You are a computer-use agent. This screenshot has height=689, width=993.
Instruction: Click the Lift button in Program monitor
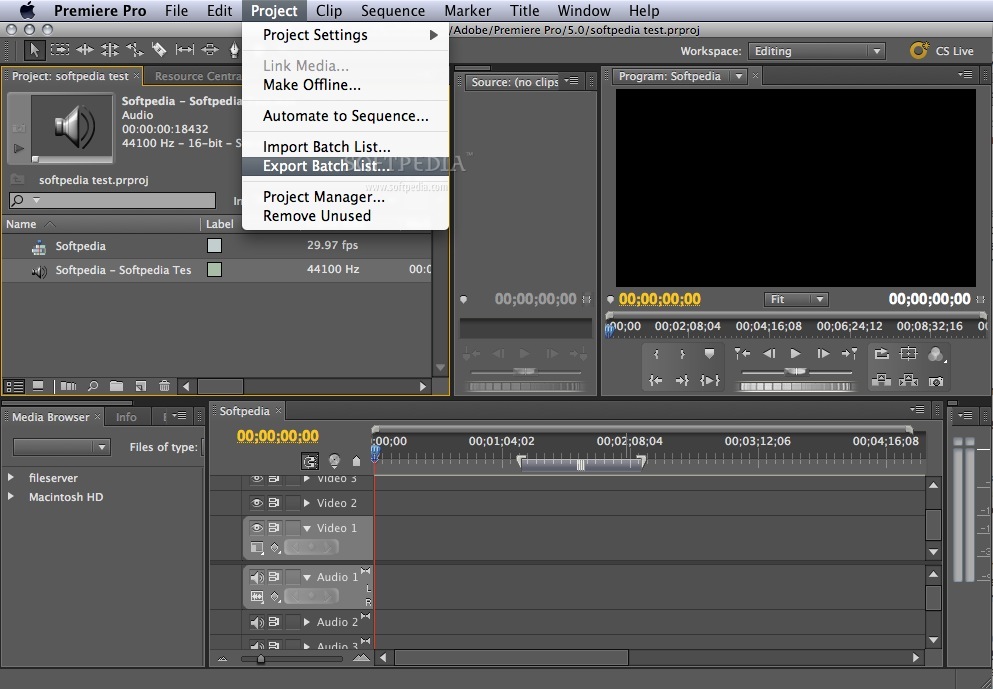tap(882, 380)
